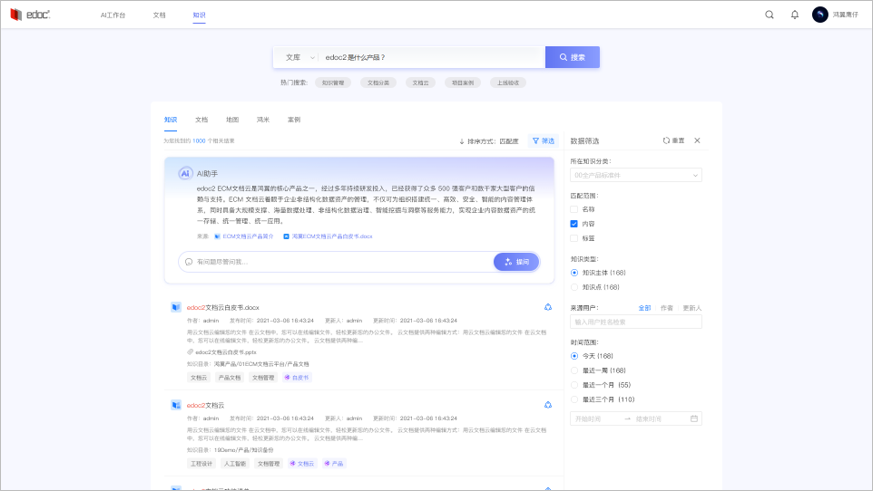Screen dimensions: 873x491
Task: Switch to the 知识 results tab
Action: click(x=170, y=120)
